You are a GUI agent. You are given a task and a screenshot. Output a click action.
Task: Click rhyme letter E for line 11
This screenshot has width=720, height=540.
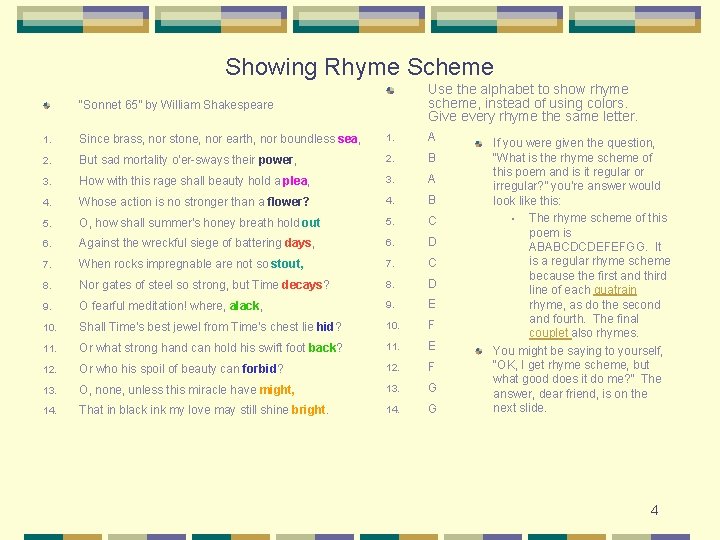(432, 346)
